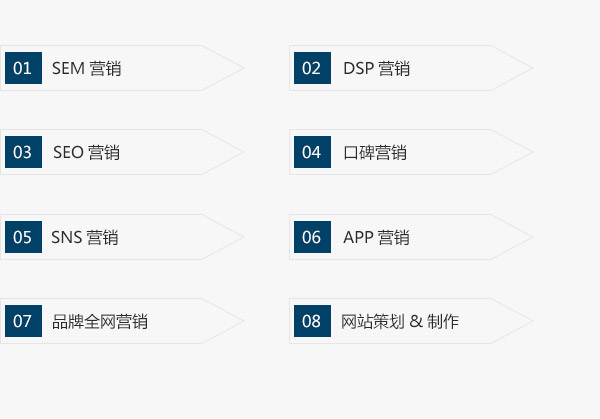Open the DSP 营销 service link
The height and width of the screenshot is (419, 600).
tap(377, 68)
